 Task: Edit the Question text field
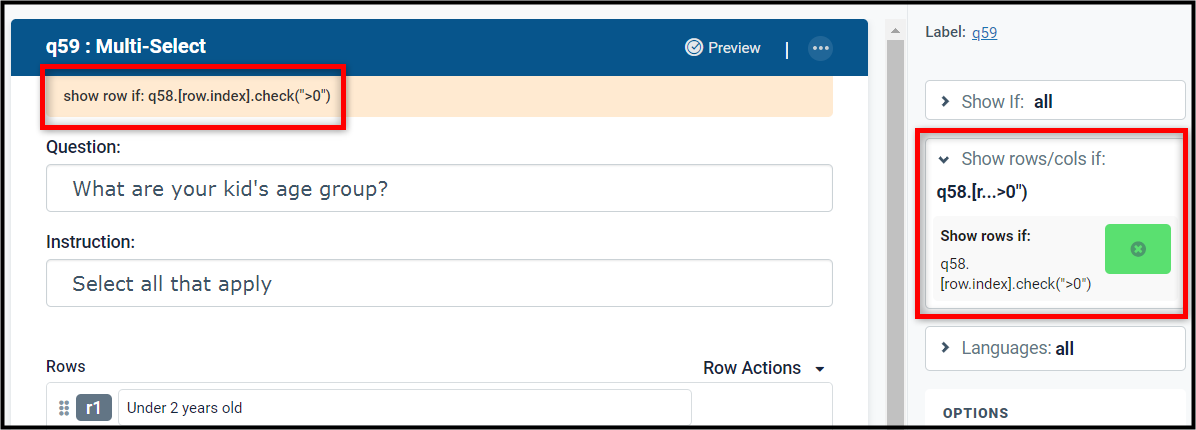(x=439, y=188)
